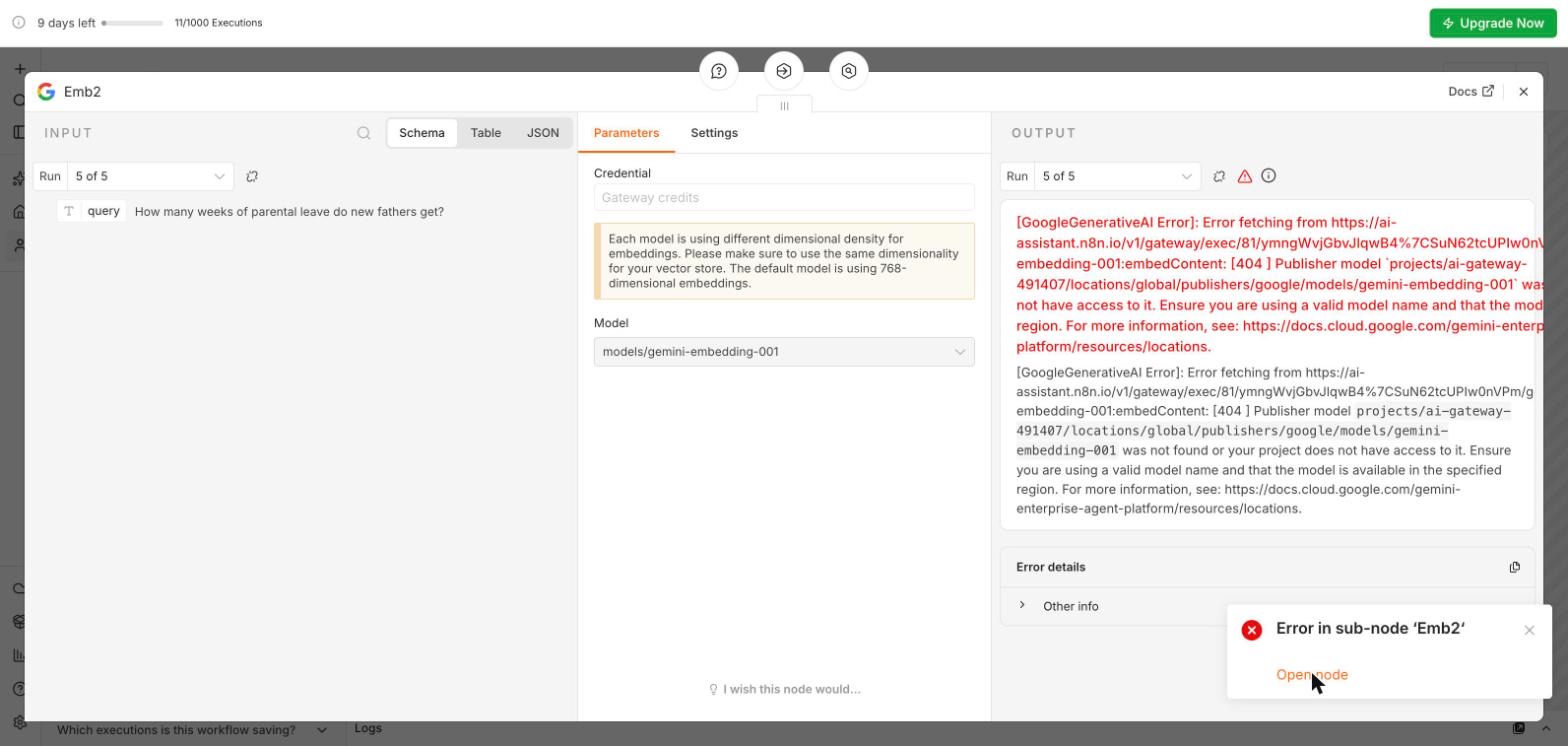Click the hexagon magnifier icon above the panel

[849, 71]
